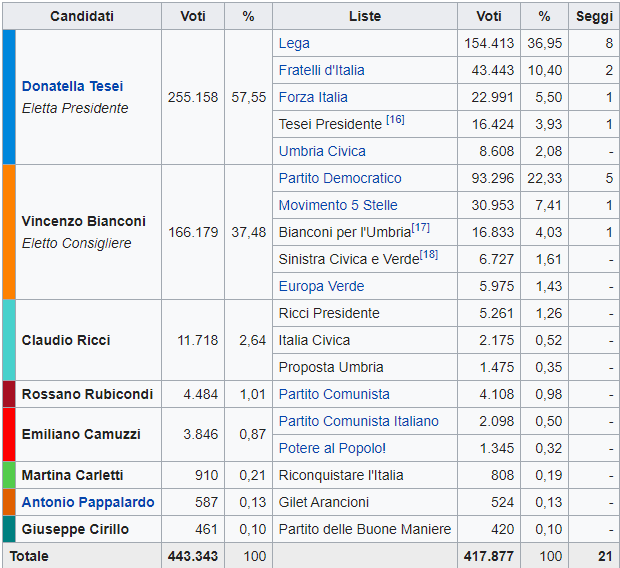Select Lega's vote count 154.413
620x568 pixels.
(x=489, y=44)
